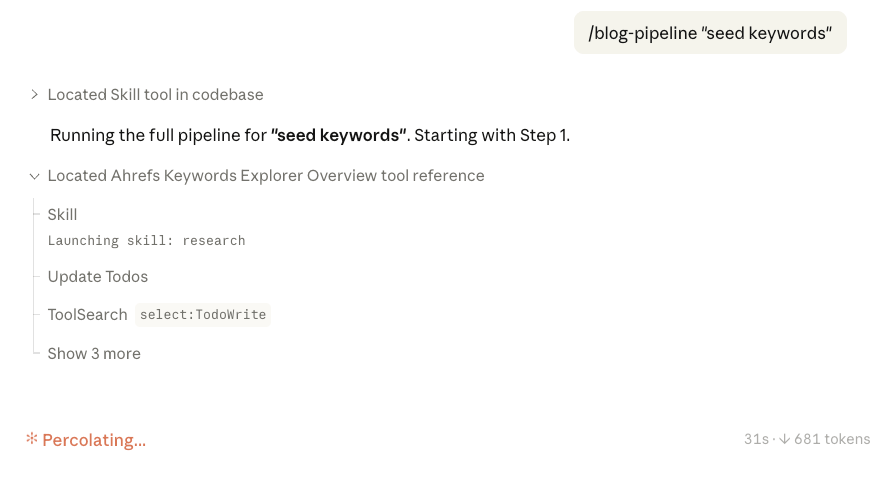Click "Launching skill: research" output line

click(146, 241)
